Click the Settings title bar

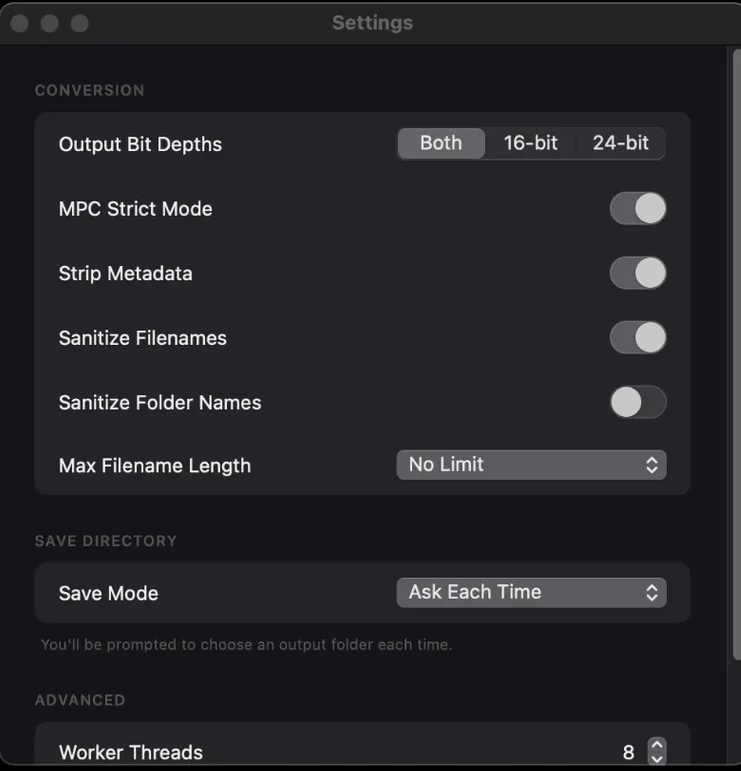[372, 23]
